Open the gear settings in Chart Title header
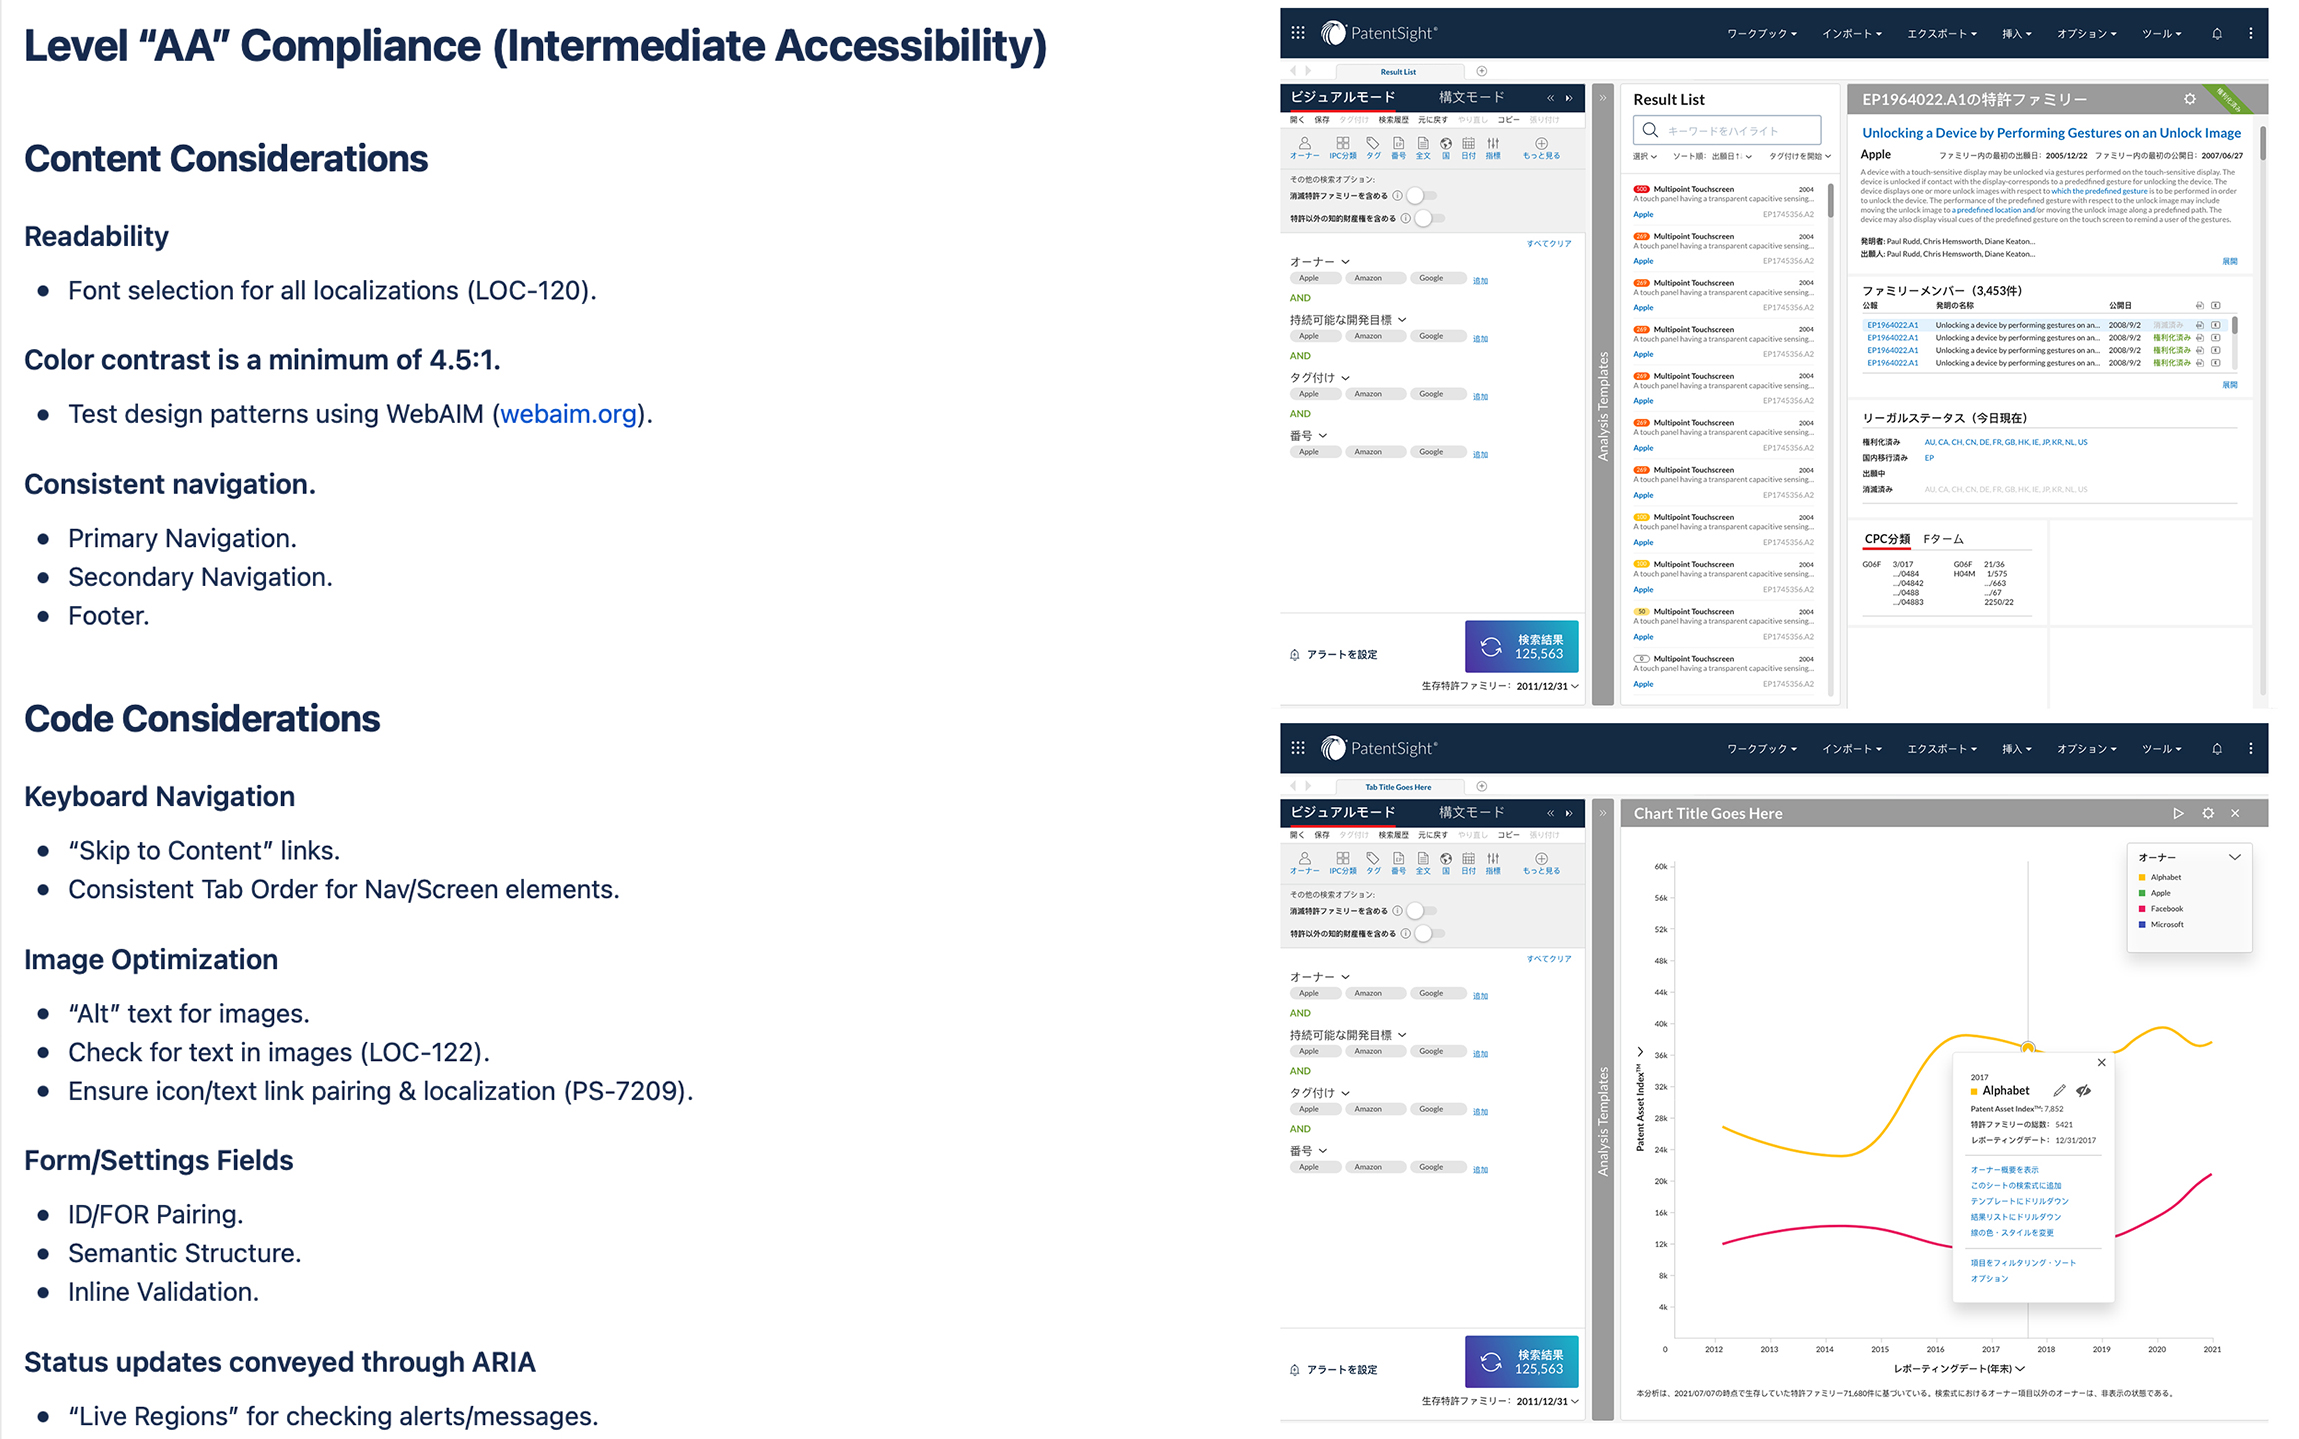The height and width of the screenshot is (1439, 2299). (x=2208, y=813)
